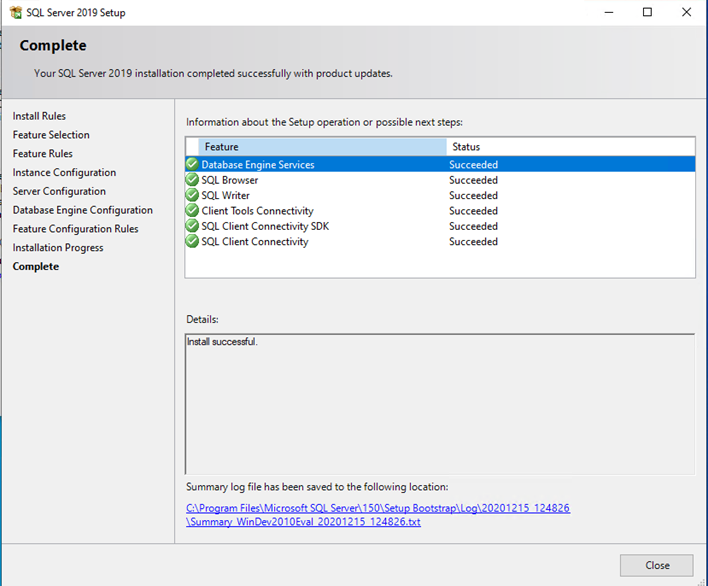This screenshot has width=708, height=586.
Task: Maximize the SQL Server 2019 Setup window
Action: click(647, 12)
